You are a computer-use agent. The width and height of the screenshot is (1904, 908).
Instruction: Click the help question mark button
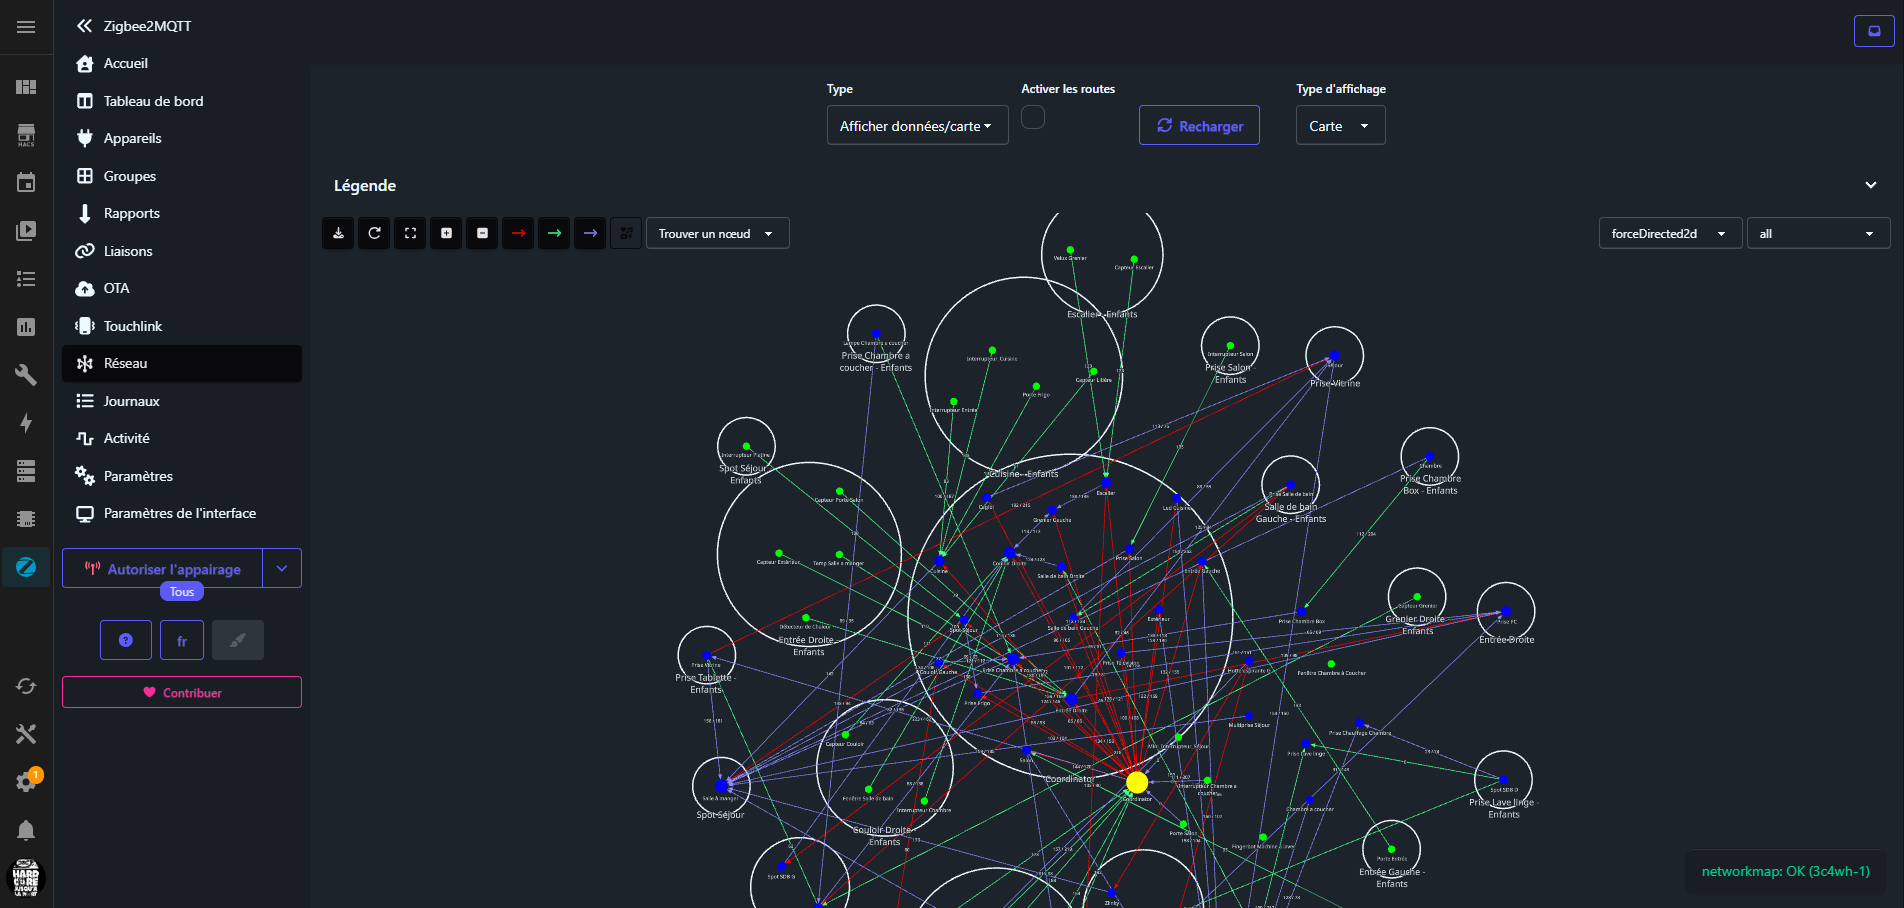[x=126, y=640]
